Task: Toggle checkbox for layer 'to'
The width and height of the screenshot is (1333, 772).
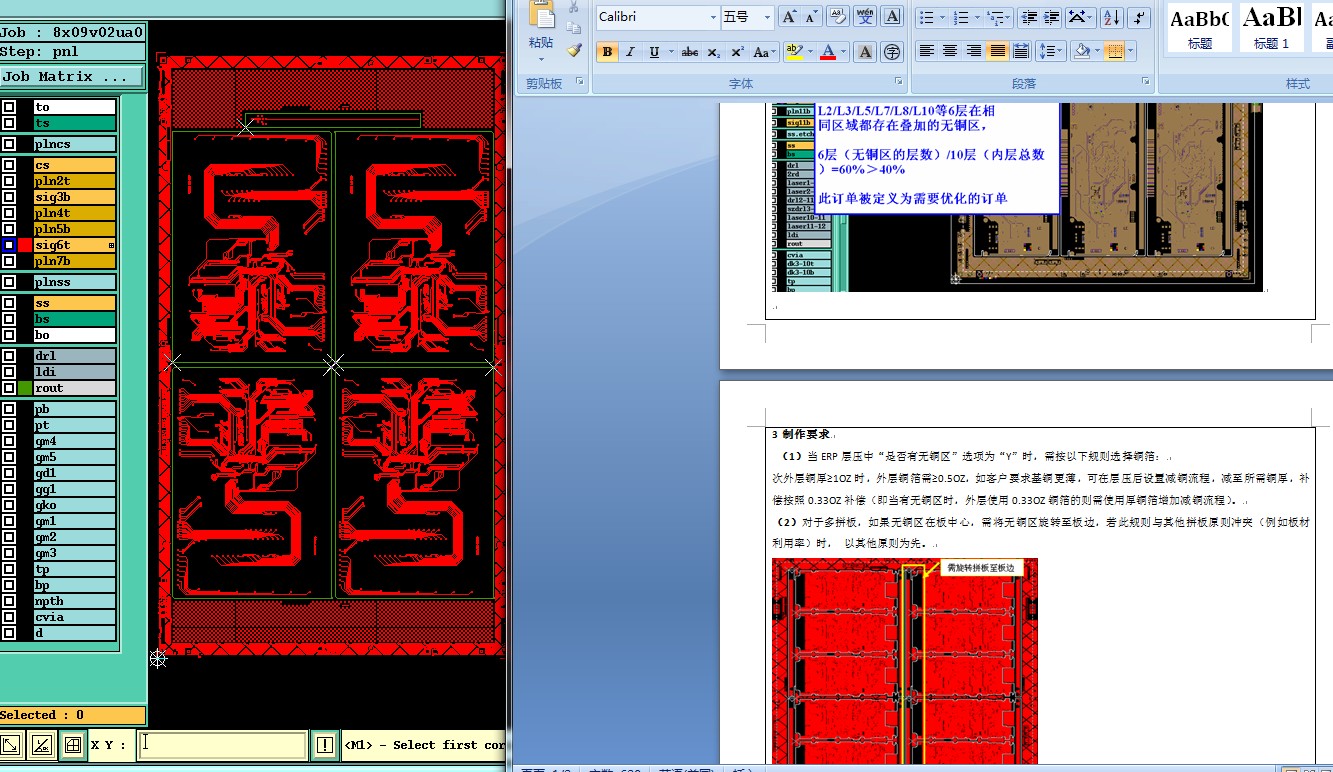Action: pos(9,107)
